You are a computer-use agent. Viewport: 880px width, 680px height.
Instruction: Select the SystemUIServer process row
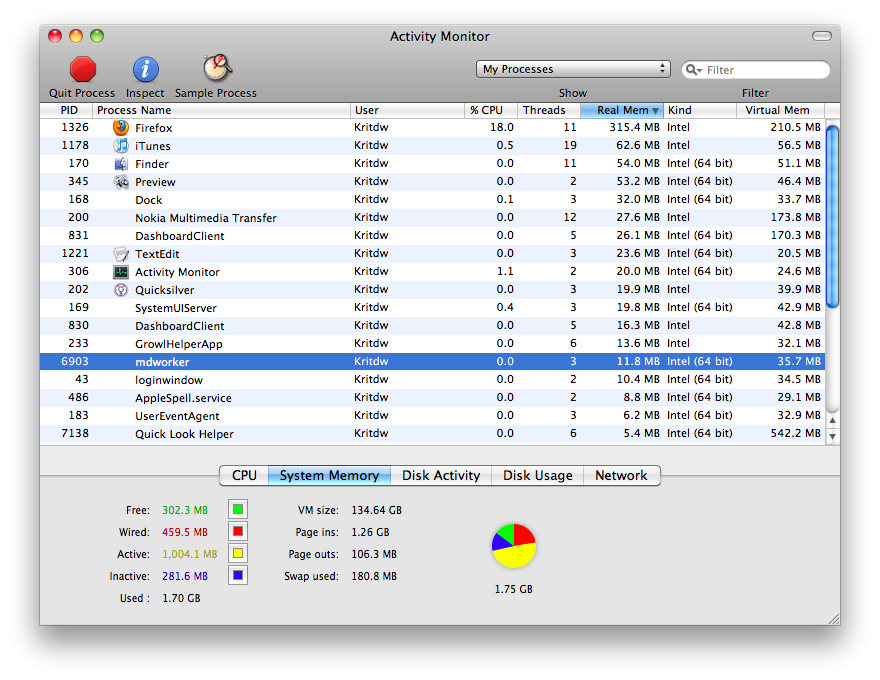point(432,307)
